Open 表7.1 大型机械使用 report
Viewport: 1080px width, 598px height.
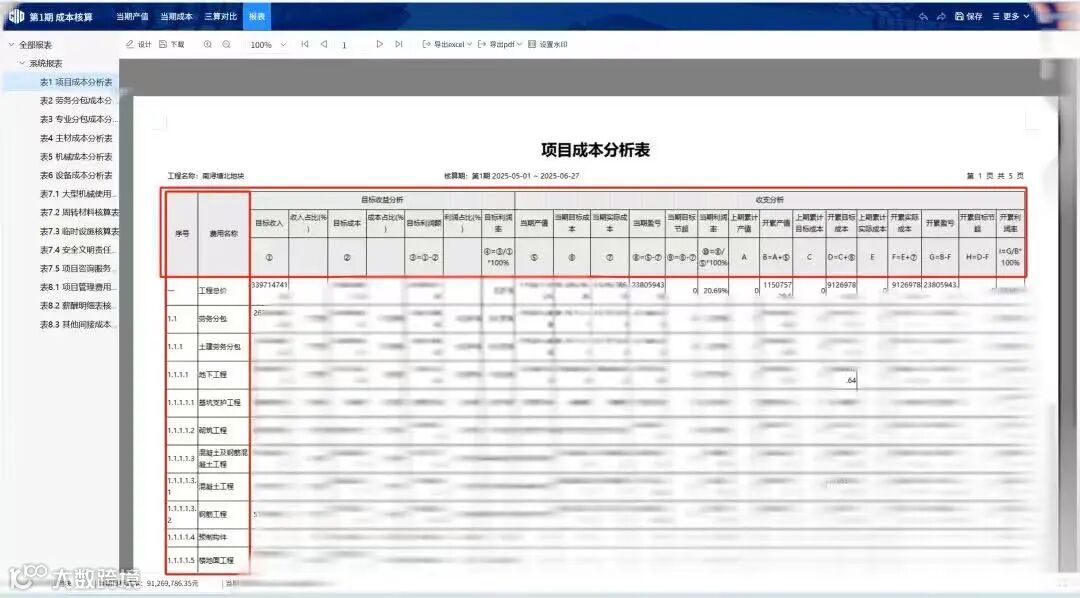click(78, 194)
